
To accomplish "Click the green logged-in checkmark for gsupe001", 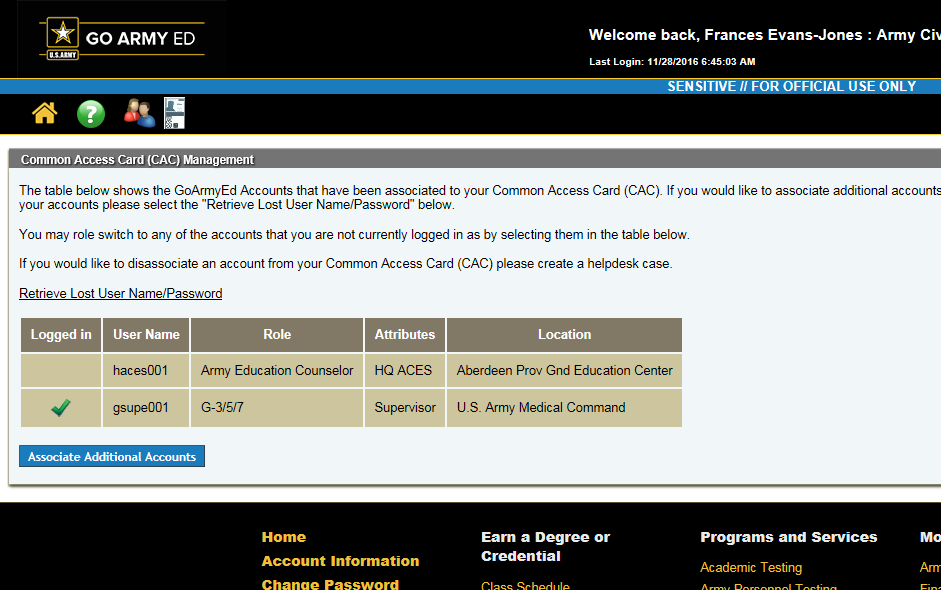I will 61,408.
